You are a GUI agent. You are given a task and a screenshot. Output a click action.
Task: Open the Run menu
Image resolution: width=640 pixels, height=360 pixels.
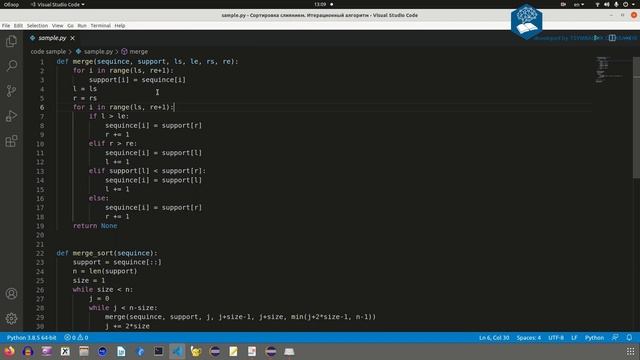[x=82, y=25]
